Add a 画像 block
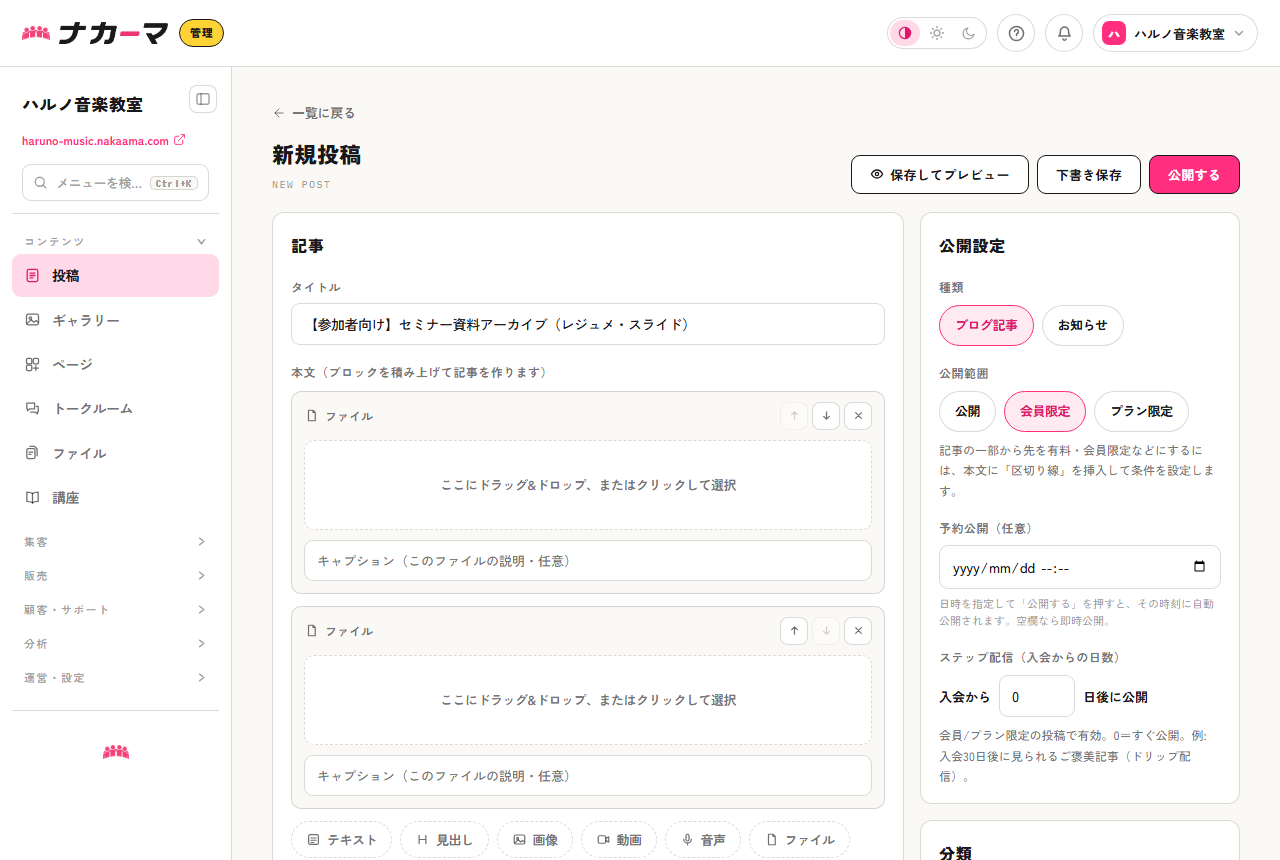 [x=535, y=840]
